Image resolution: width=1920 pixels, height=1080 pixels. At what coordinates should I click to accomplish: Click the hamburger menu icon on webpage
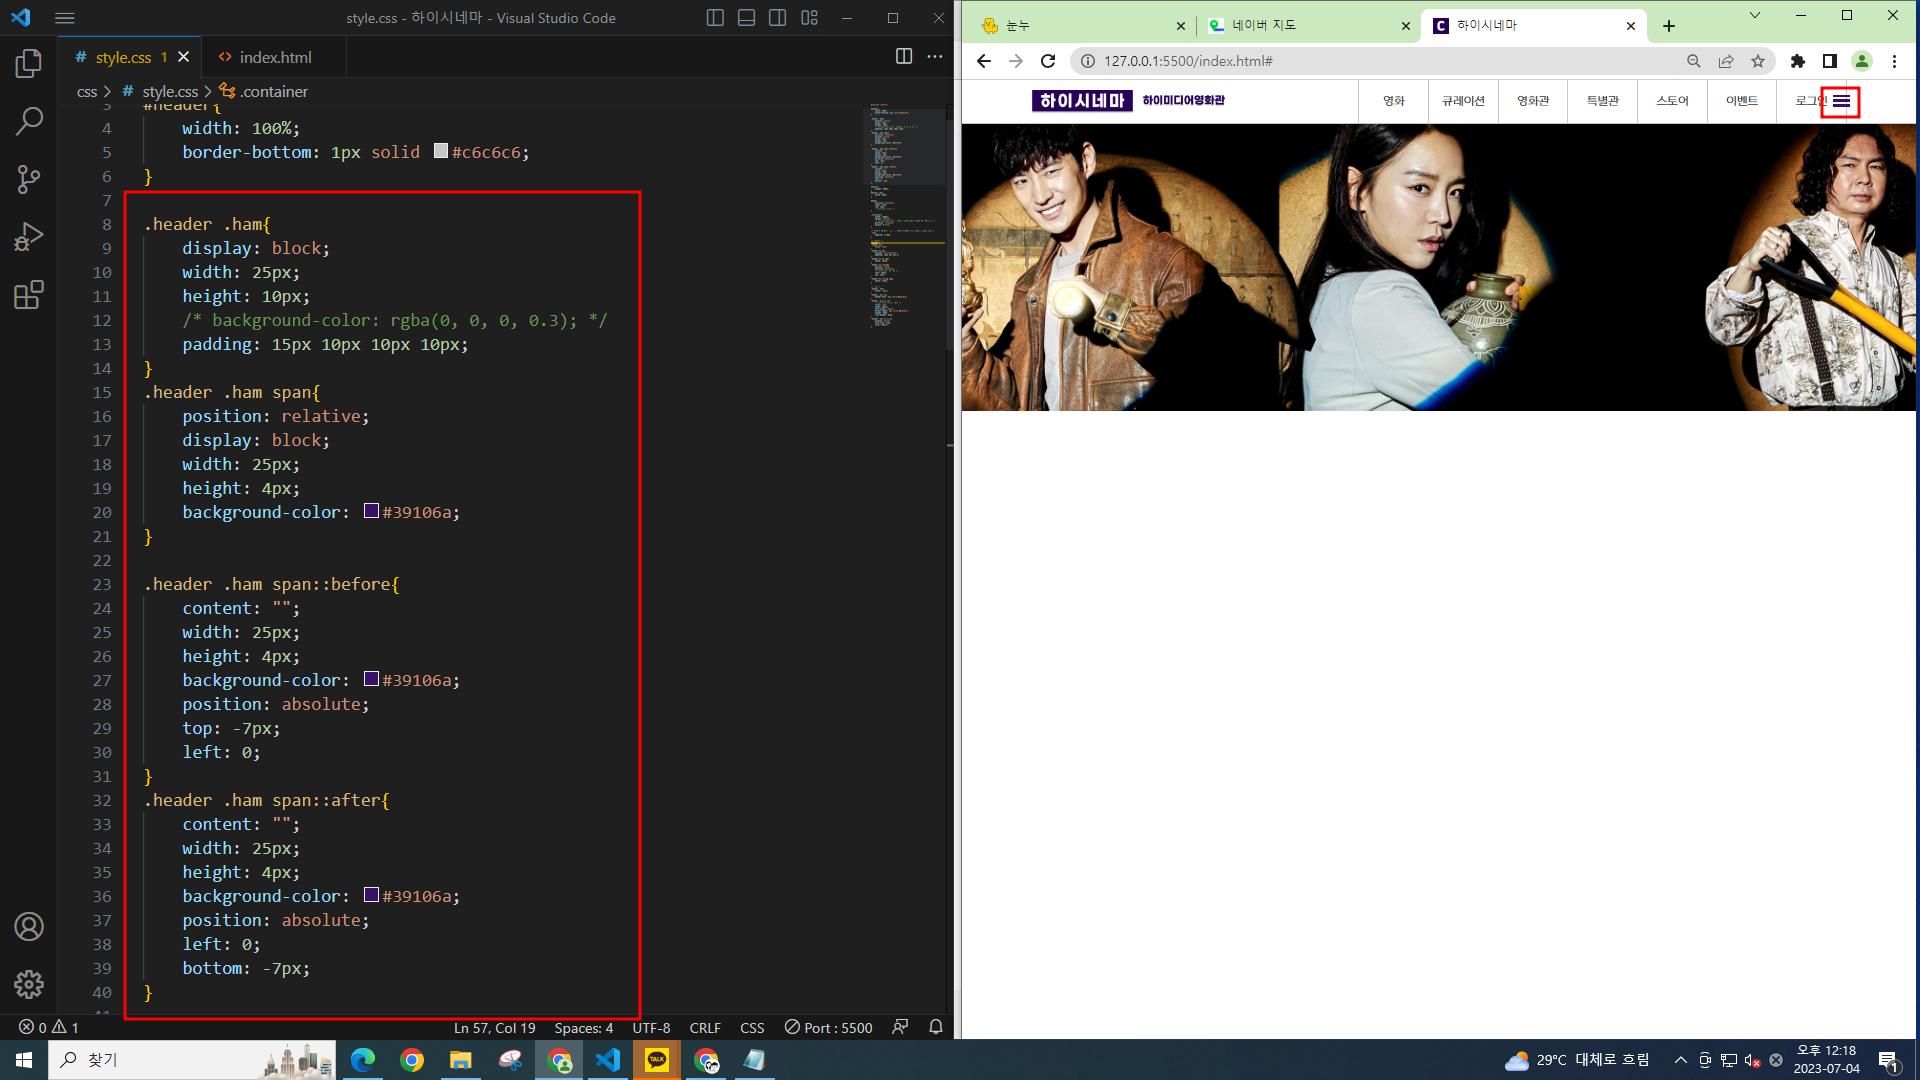(x=1841, y=101)
